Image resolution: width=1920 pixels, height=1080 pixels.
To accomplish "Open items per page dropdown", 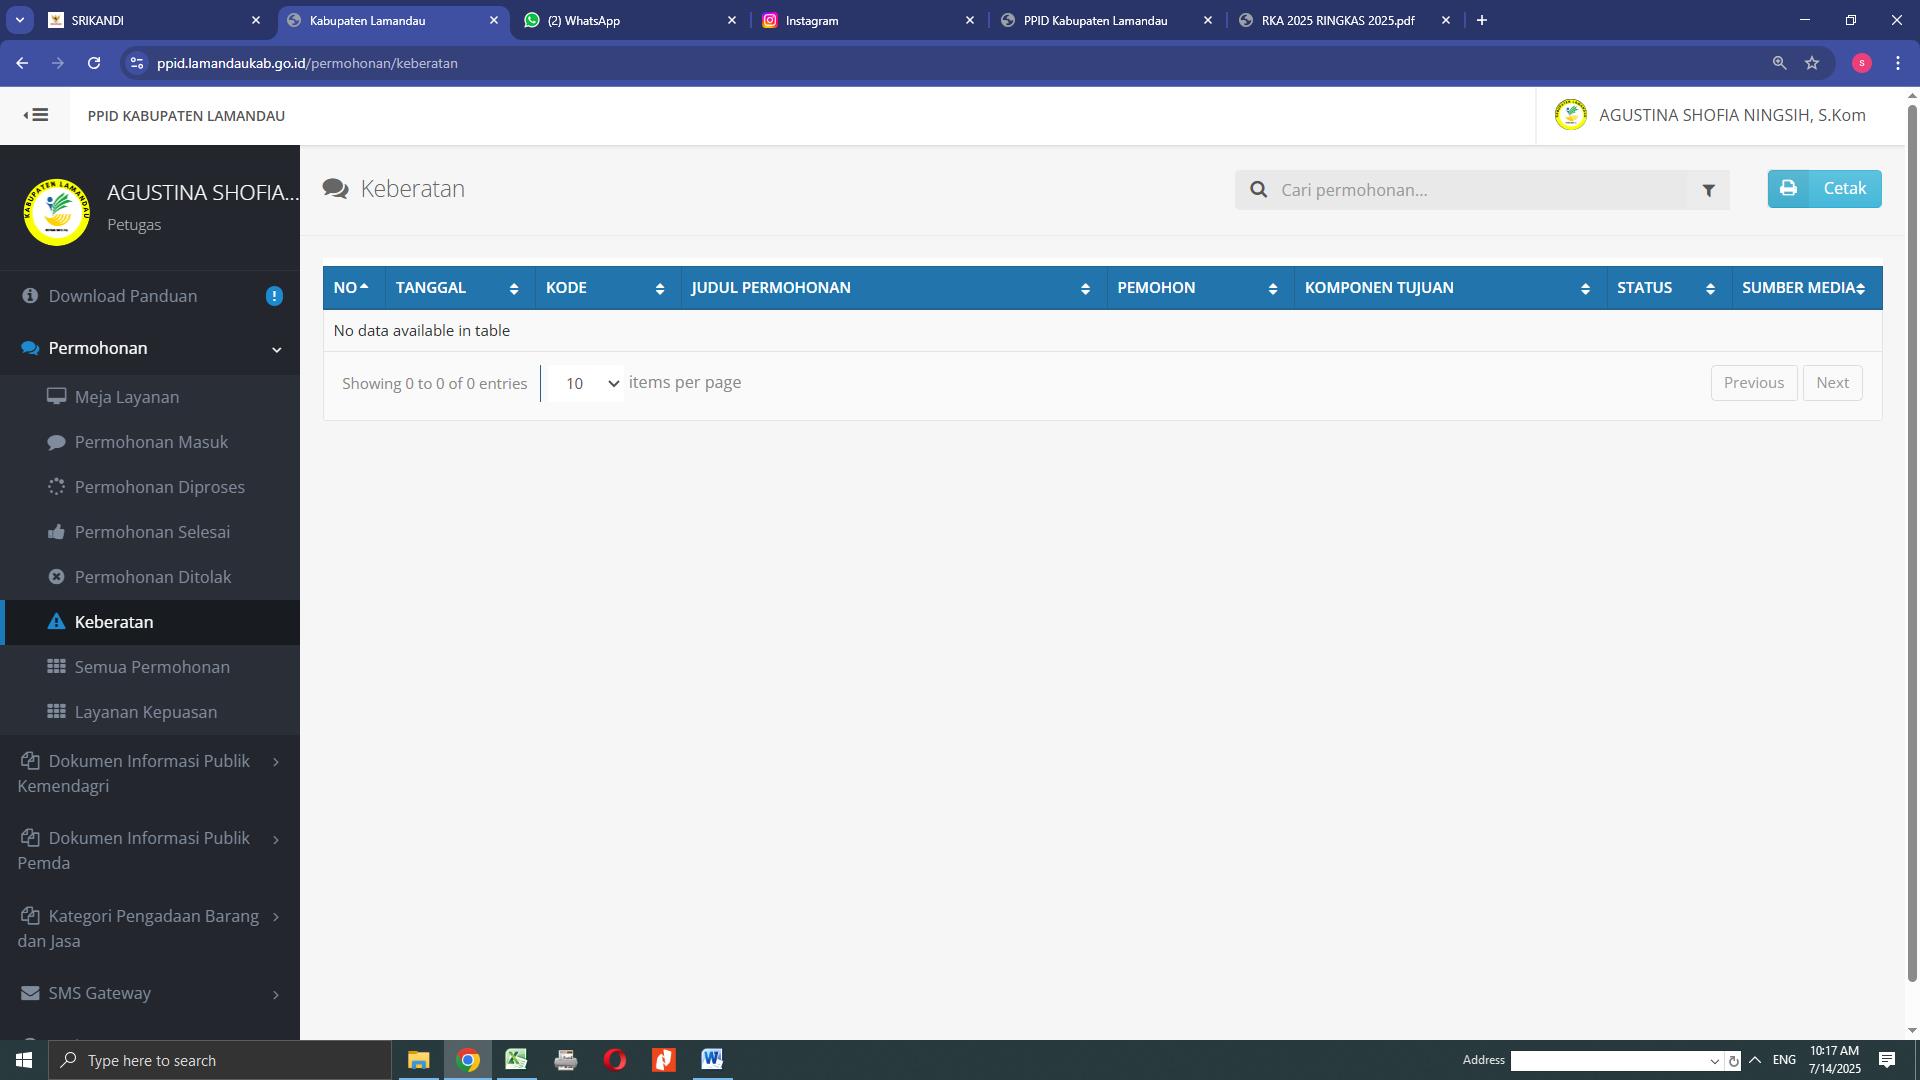I will [586, 384].
